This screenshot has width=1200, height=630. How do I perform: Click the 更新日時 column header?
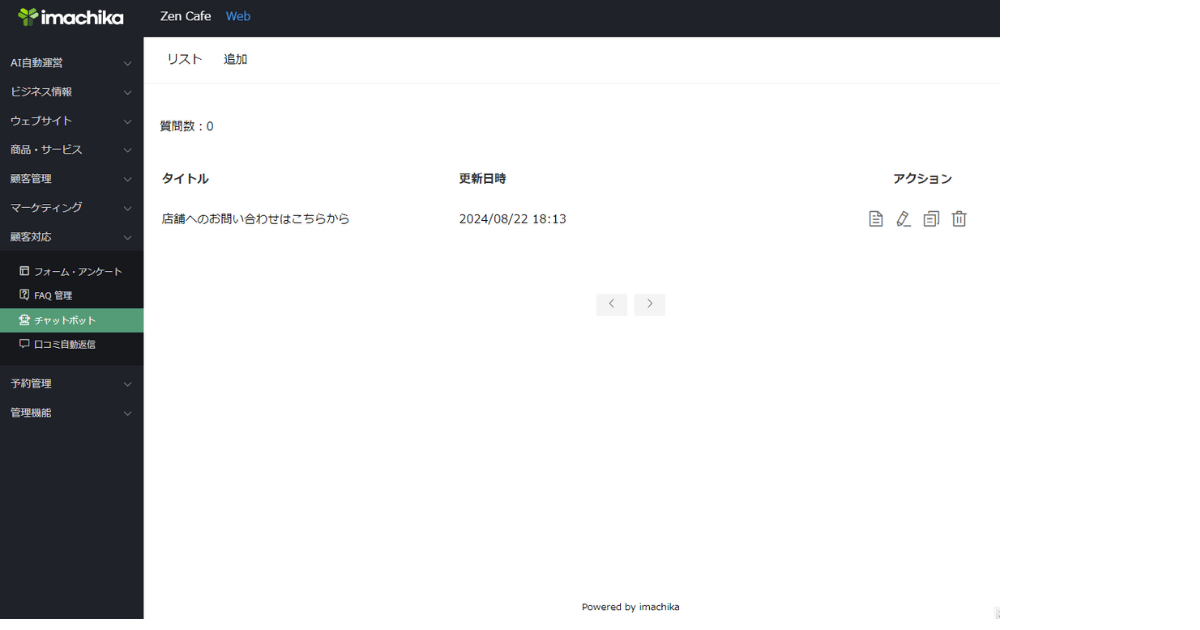coord(482,179)
